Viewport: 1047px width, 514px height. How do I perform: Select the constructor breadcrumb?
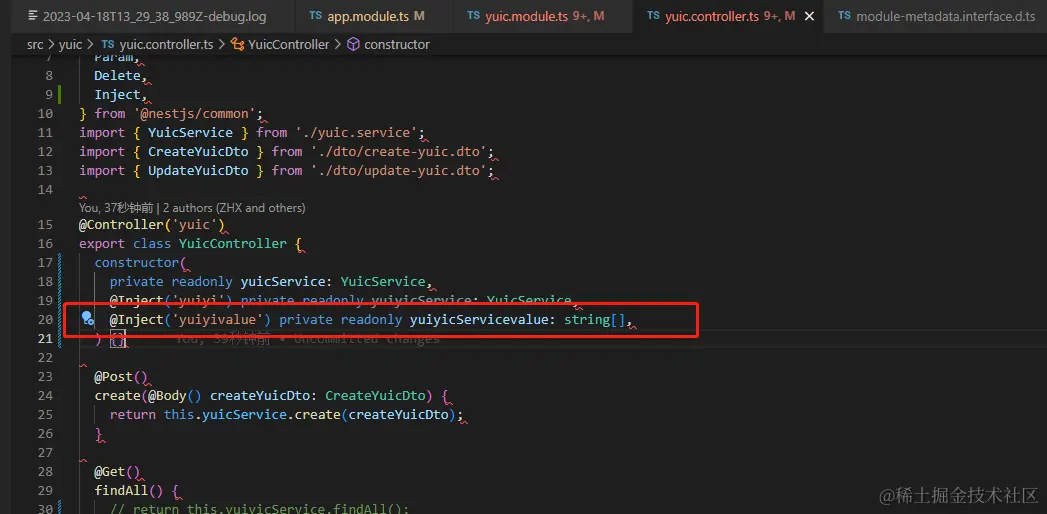tap(397, 45)
